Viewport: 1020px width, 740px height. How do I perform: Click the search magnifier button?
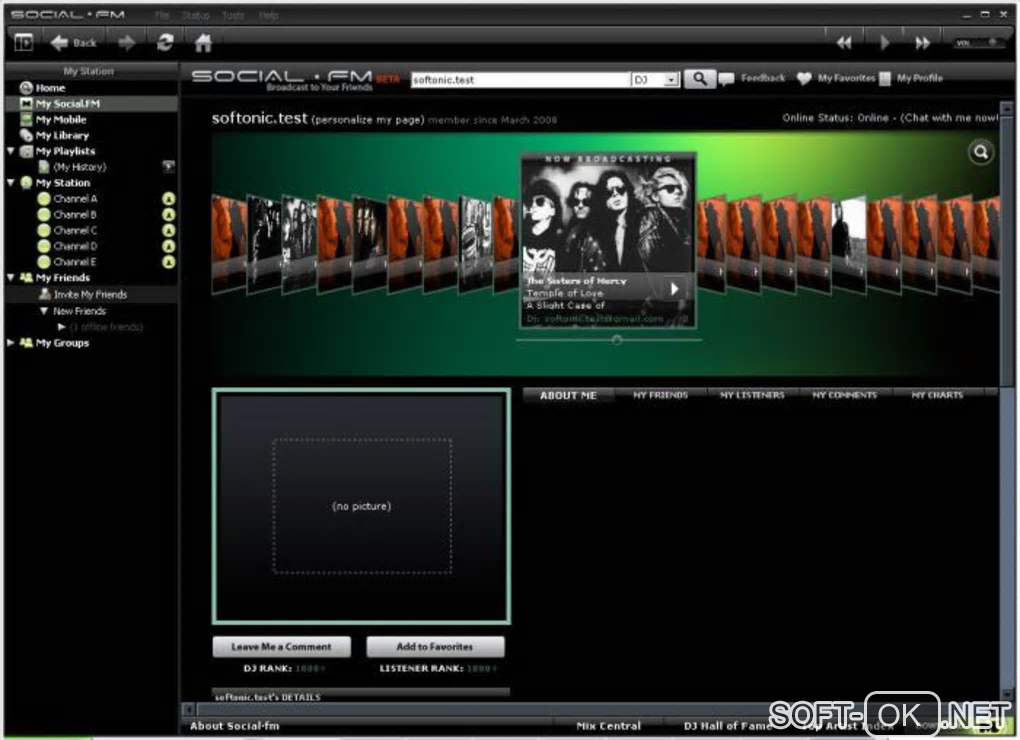[699, 79]
